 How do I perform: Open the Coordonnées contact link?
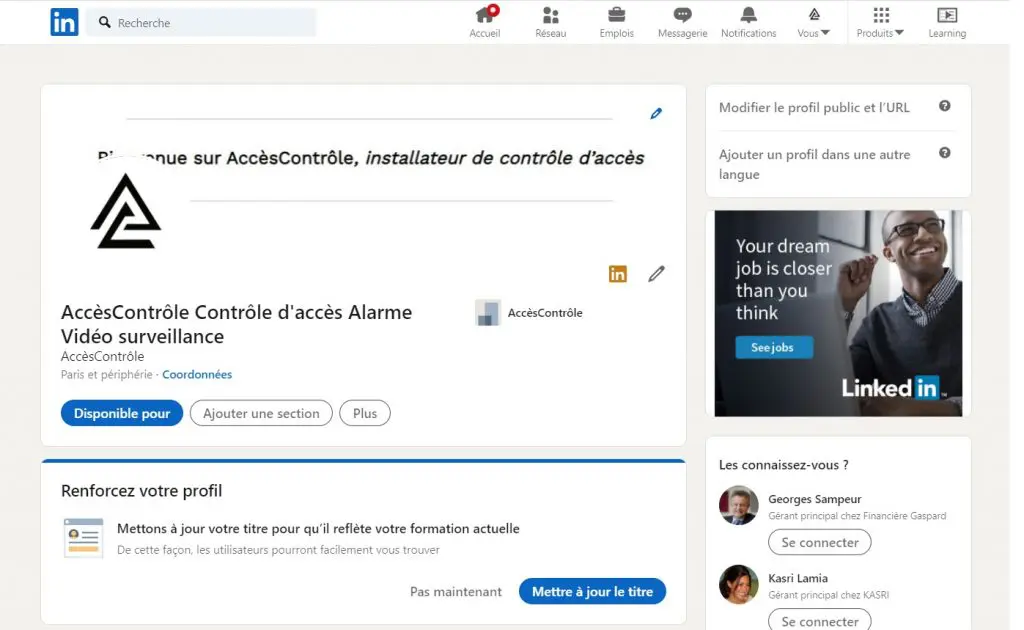pos(197,375)
